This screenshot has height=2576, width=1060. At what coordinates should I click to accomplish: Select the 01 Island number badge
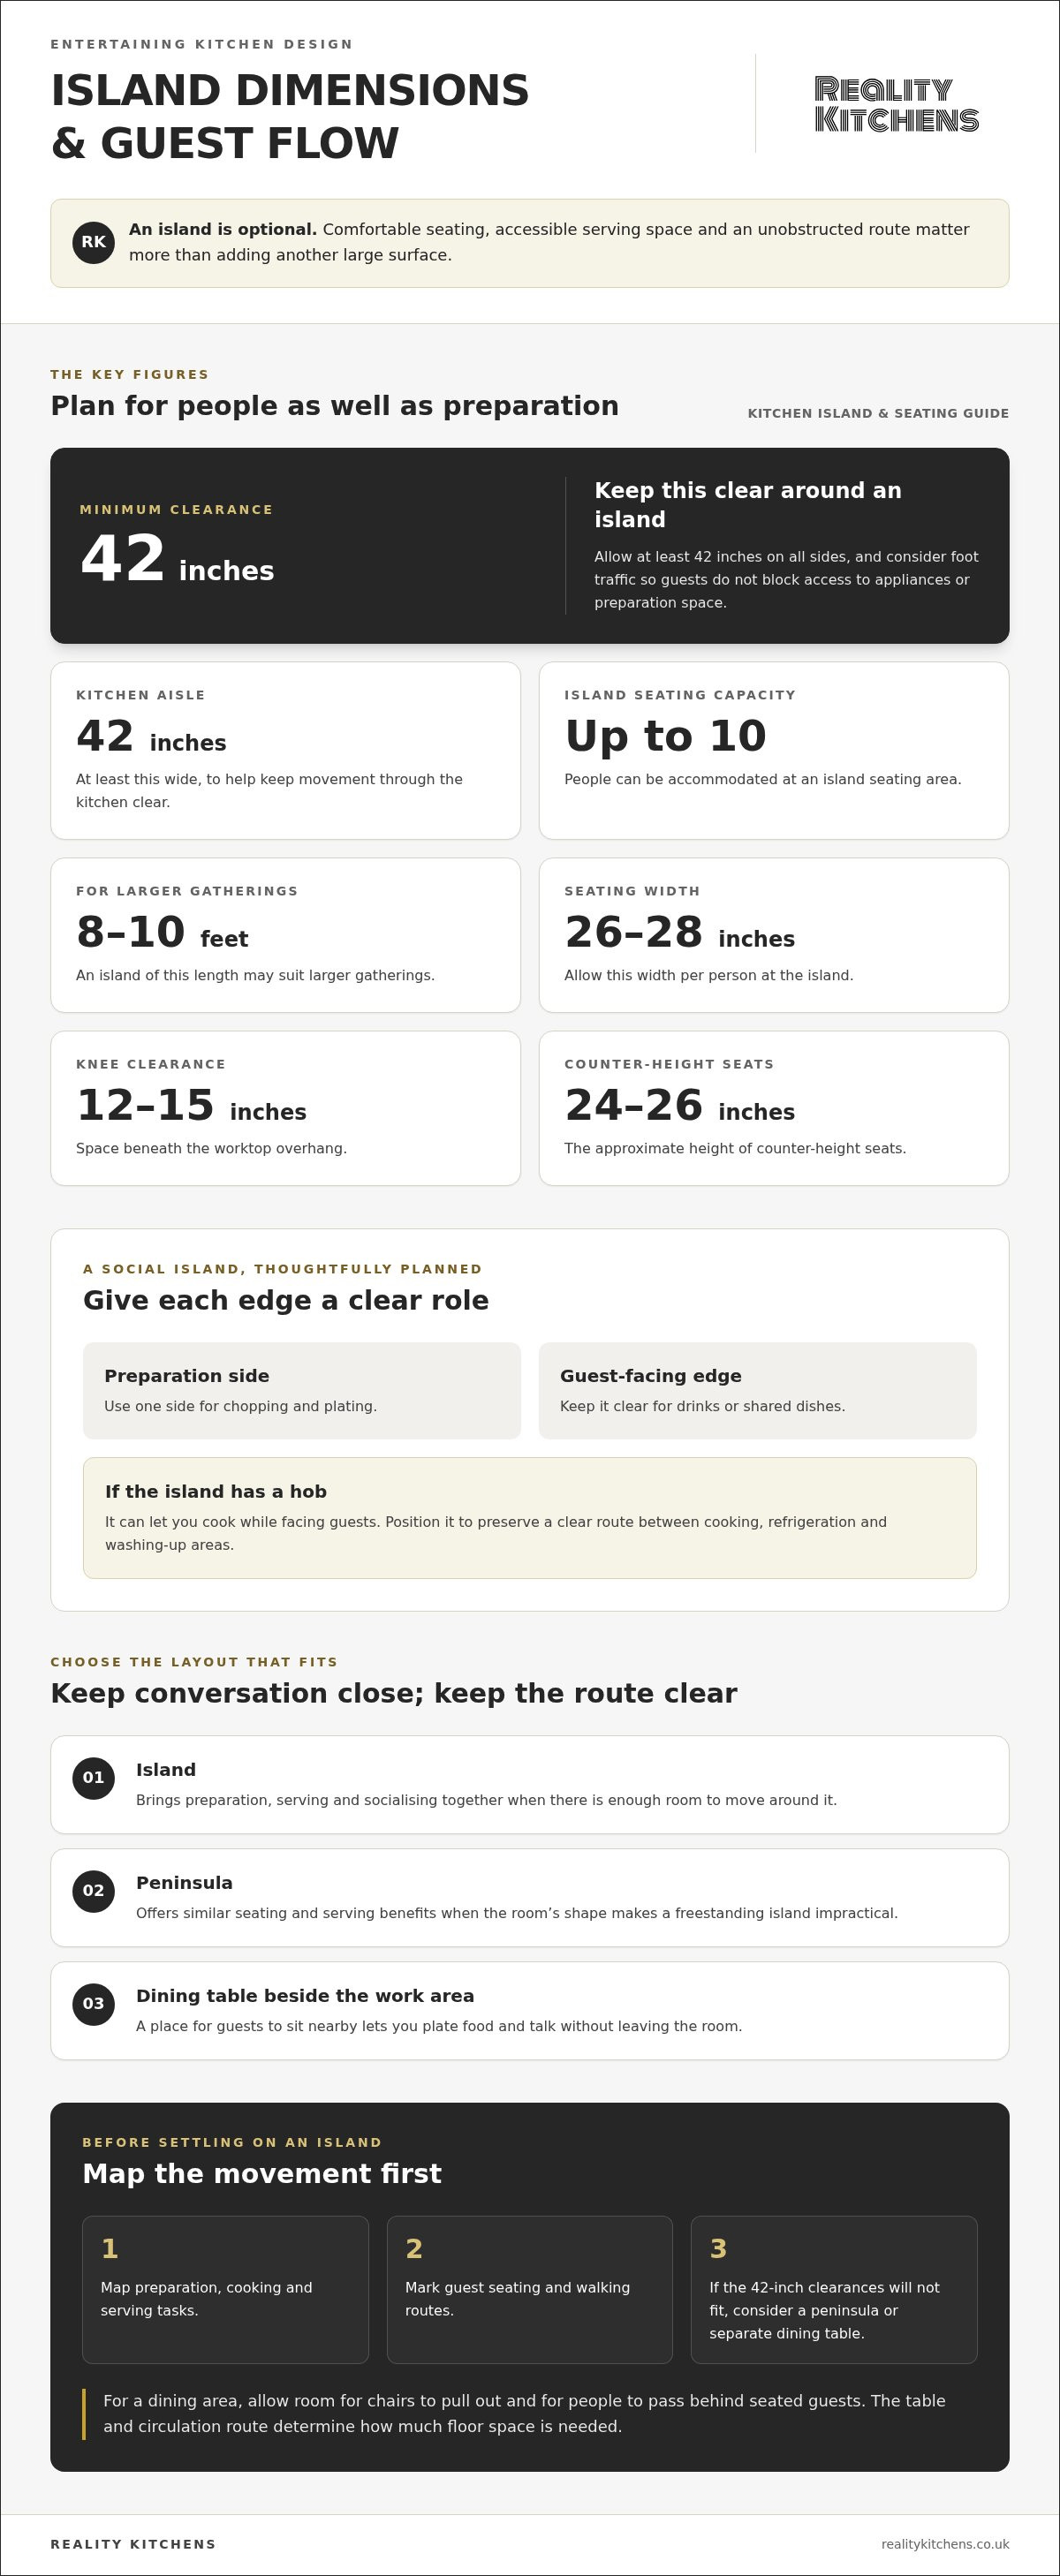(x=93, y=1778)
